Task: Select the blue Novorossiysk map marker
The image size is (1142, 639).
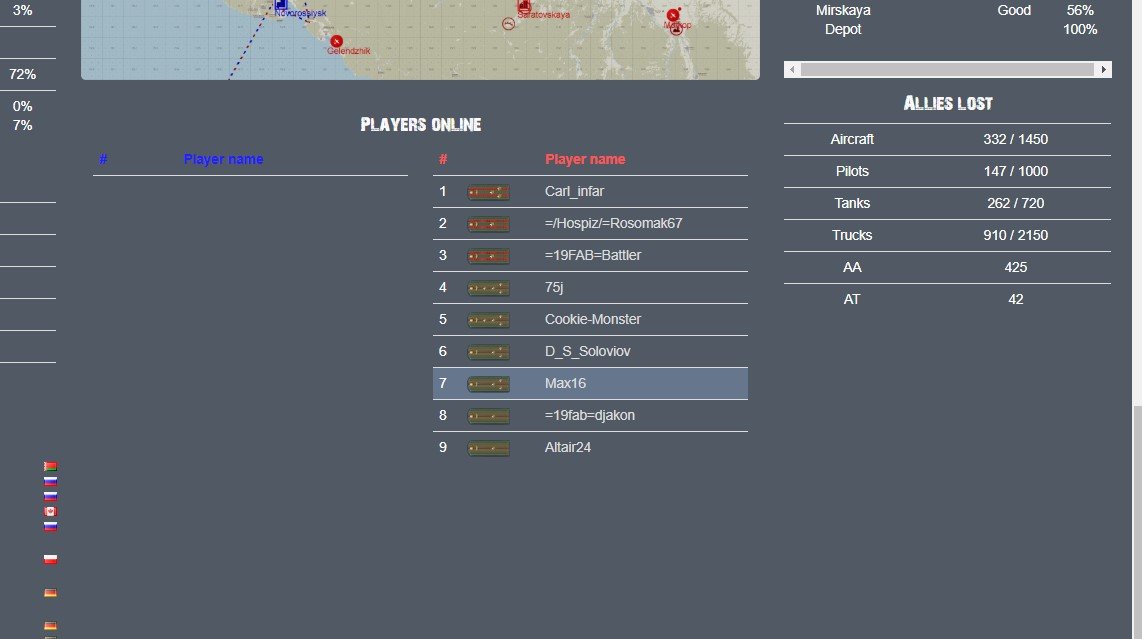Action: (281, 4)
